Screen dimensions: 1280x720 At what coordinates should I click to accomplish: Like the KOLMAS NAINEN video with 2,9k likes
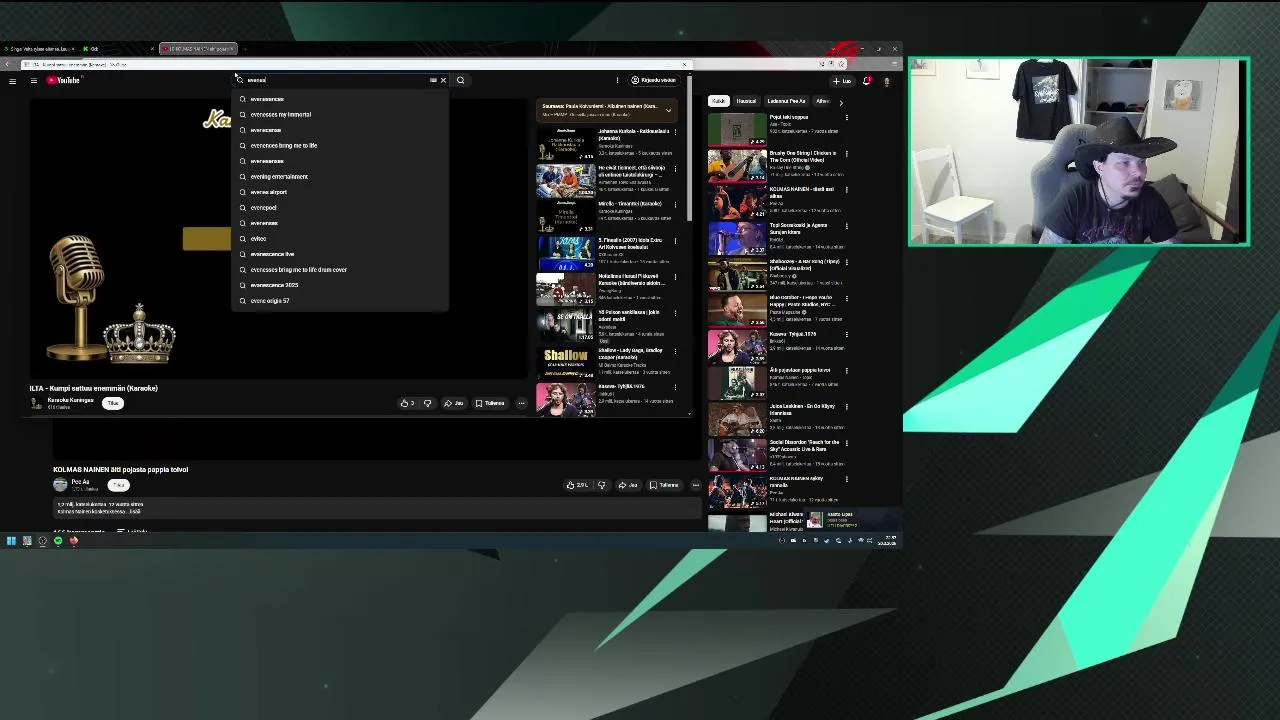tap(577, 485)
